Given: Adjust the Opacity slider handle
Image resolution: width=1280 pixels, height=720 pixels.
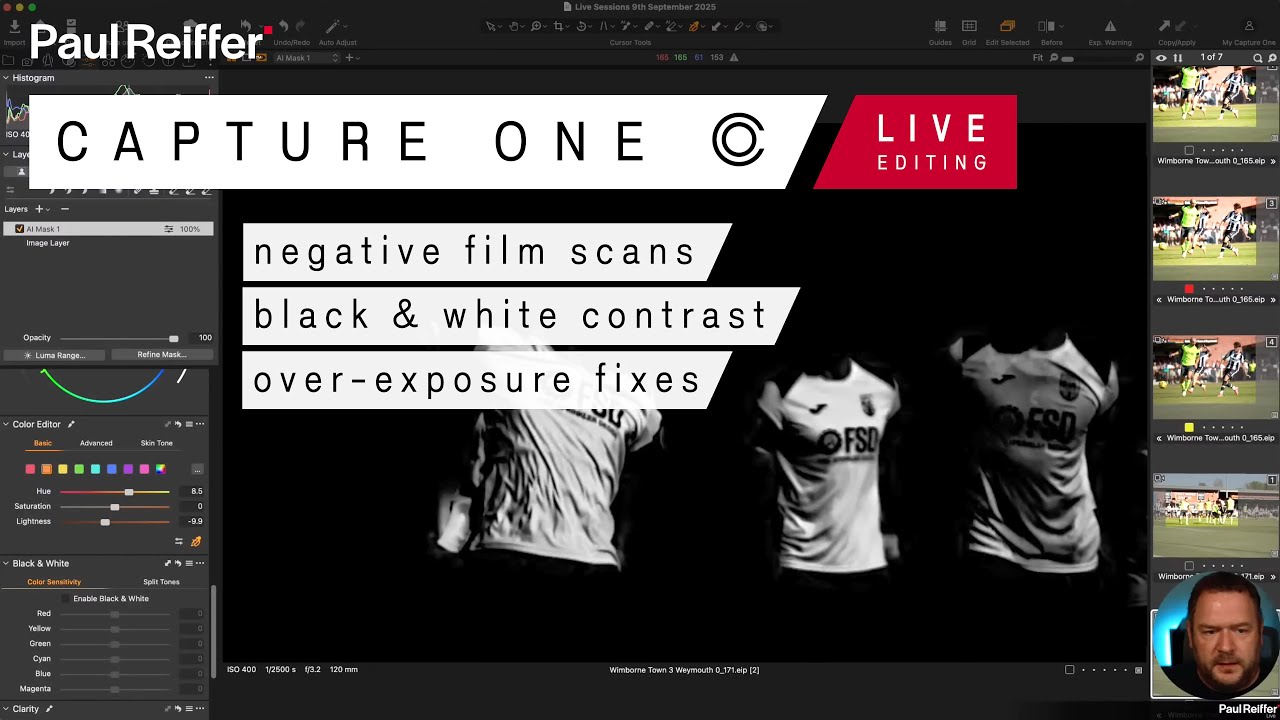Looking at the screenshot, I should [173, 338].
